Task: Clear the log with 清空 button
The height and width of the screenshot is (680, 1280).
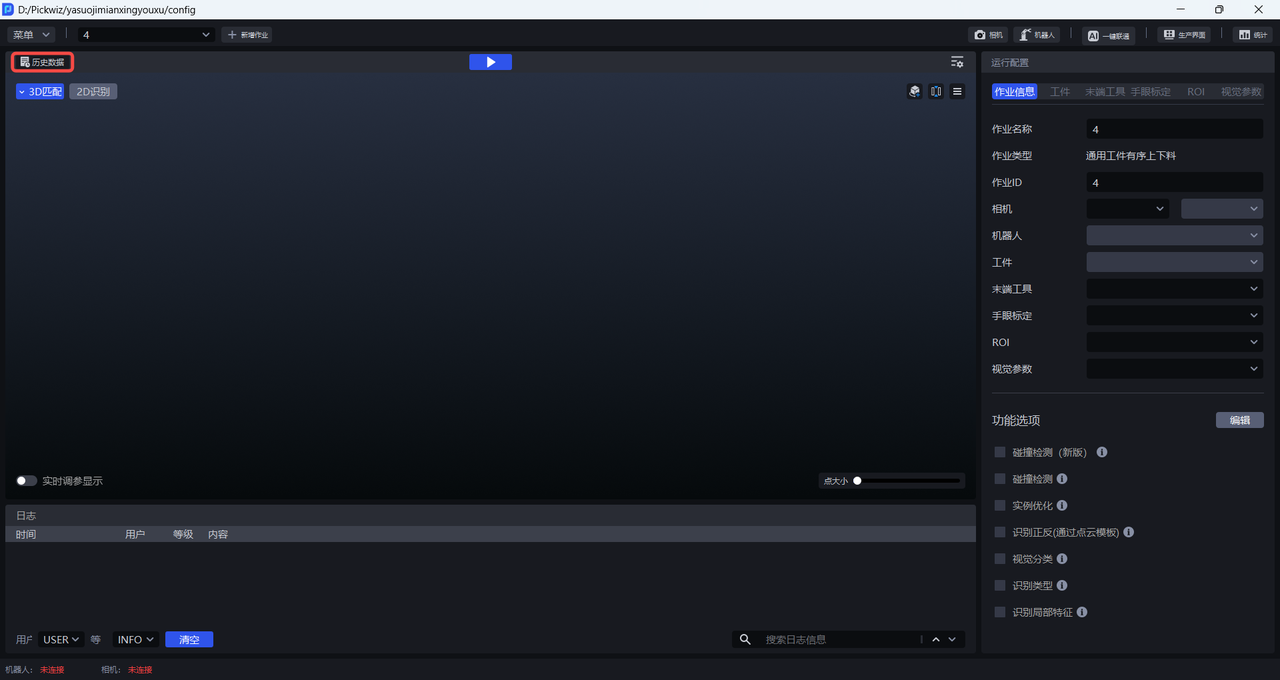Action: [189, 640]
